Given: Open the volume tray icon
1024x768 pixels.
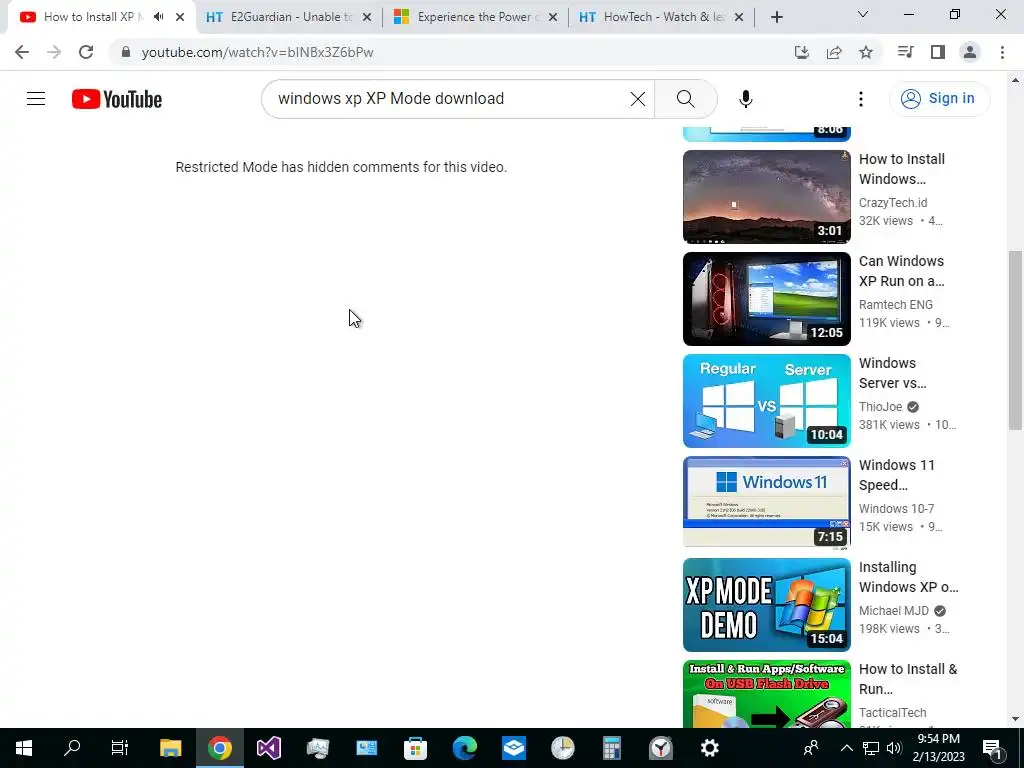Looking at the screenshot, I should click(895, 748).
